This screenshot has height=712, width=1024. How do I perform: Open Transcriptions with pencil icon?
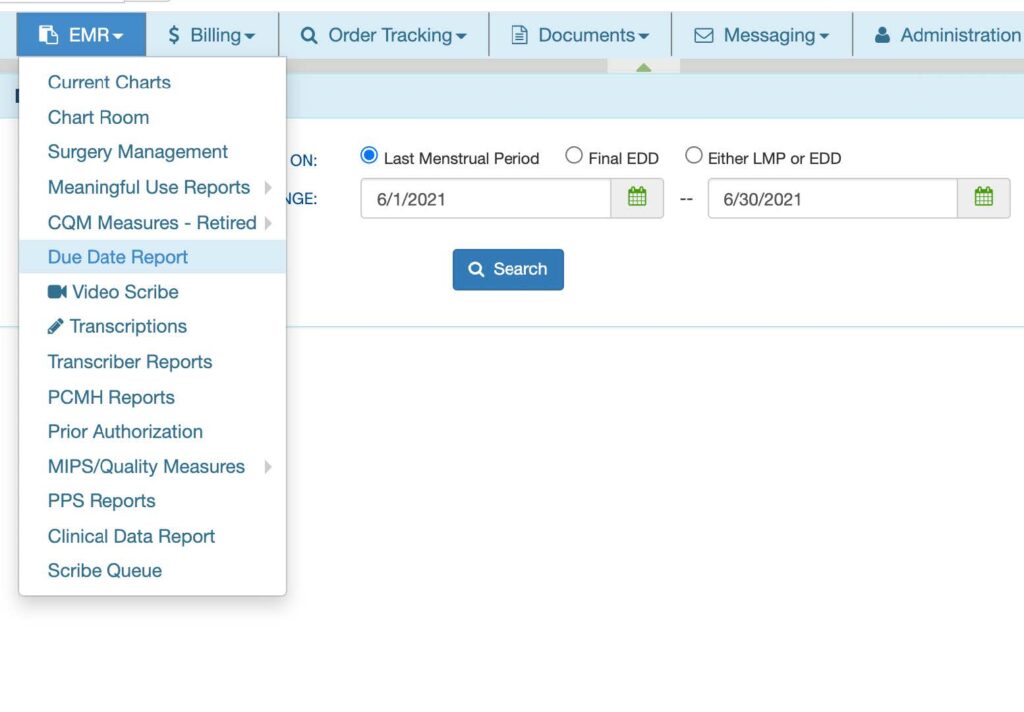117,327
